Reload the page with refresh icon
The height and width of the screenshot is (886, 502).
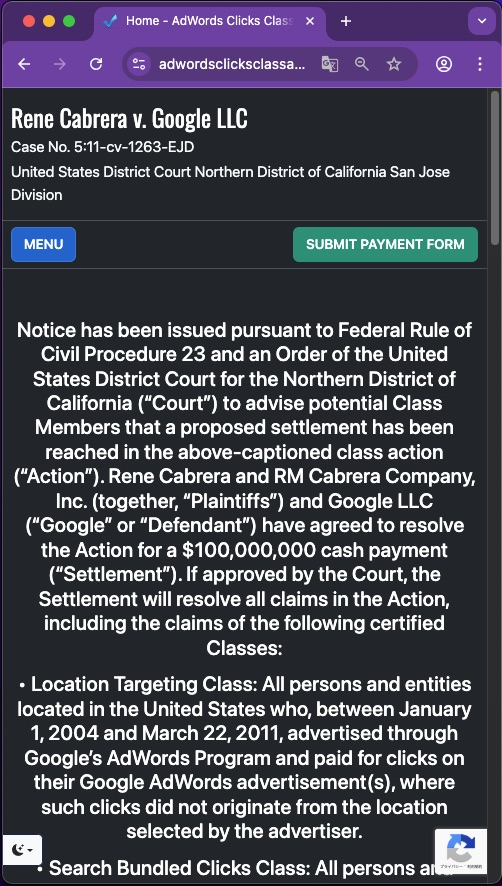point(96,64)
